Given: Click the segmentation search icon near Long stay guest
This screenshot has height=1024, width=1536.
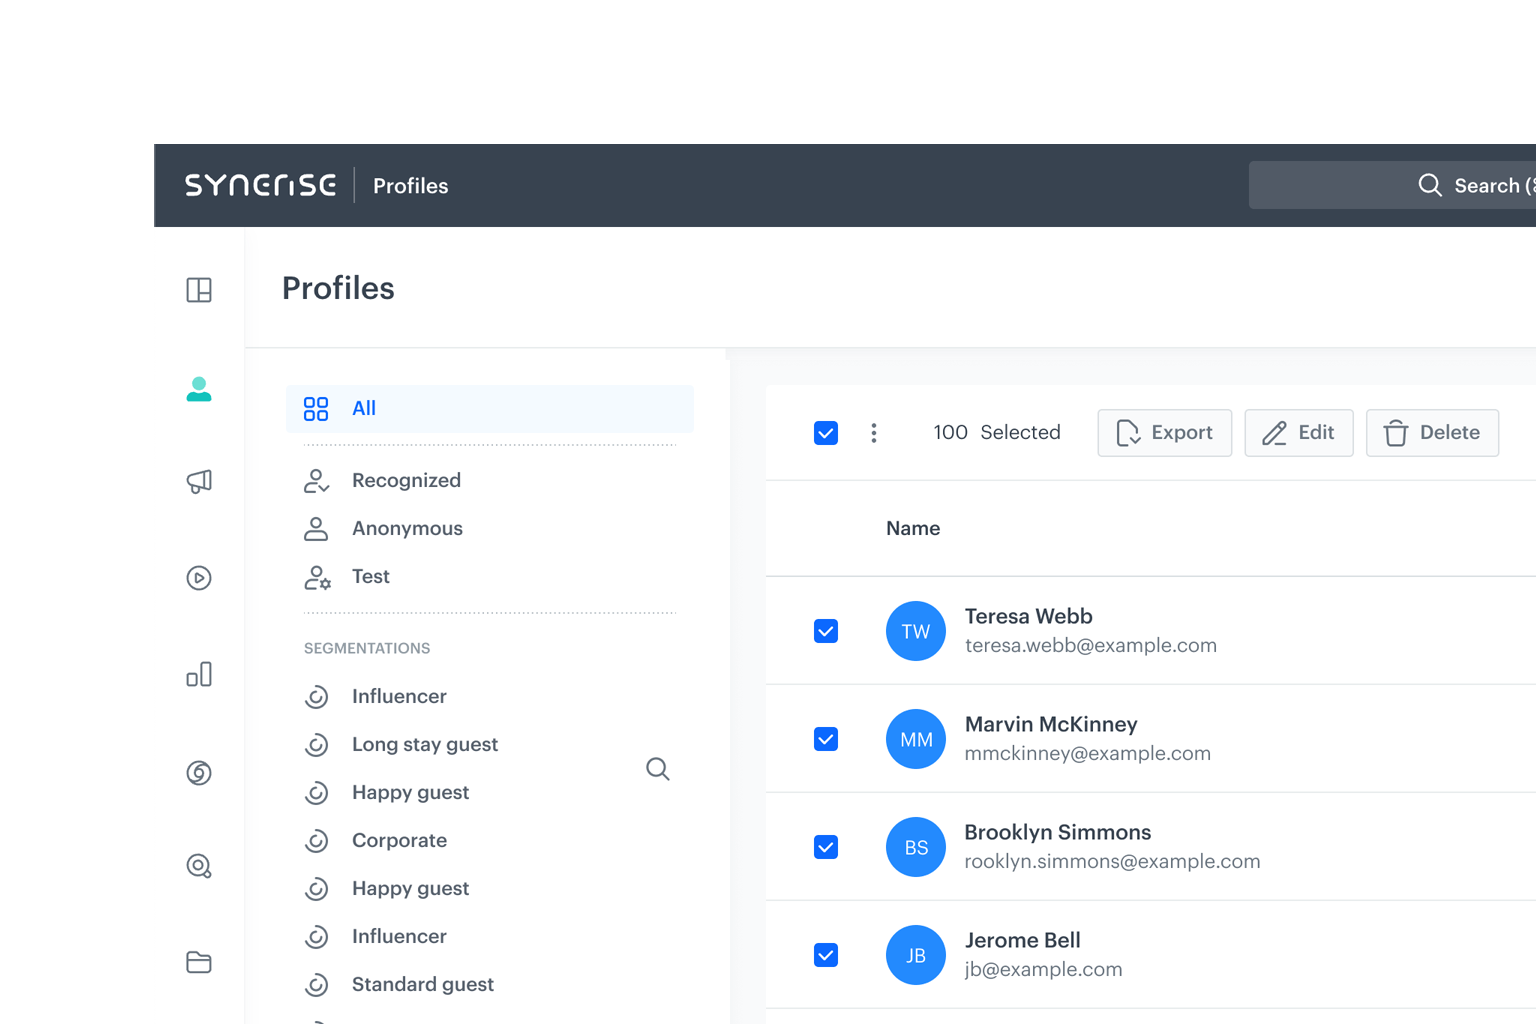Looking at the screenshot, I should pyautogui.click(x=658, y=768).
